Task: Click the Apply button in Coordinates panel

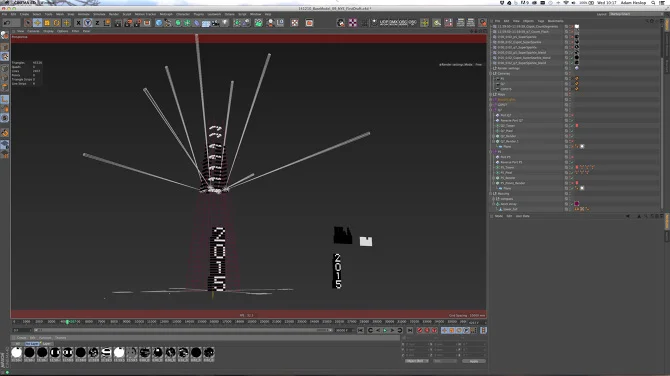Action: point(474,361)
